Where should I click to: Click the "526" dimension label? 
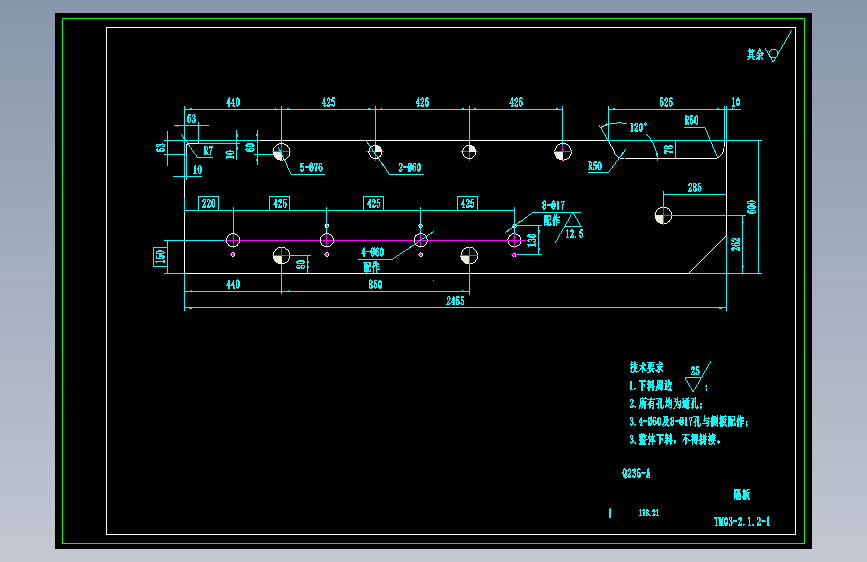666,102
